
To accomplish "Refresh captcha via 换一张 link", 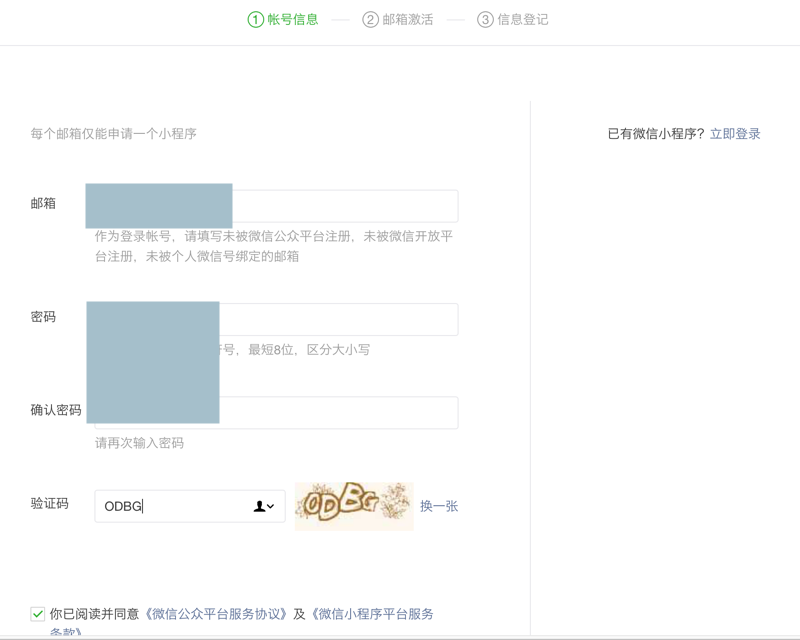I will pos(439,506).
